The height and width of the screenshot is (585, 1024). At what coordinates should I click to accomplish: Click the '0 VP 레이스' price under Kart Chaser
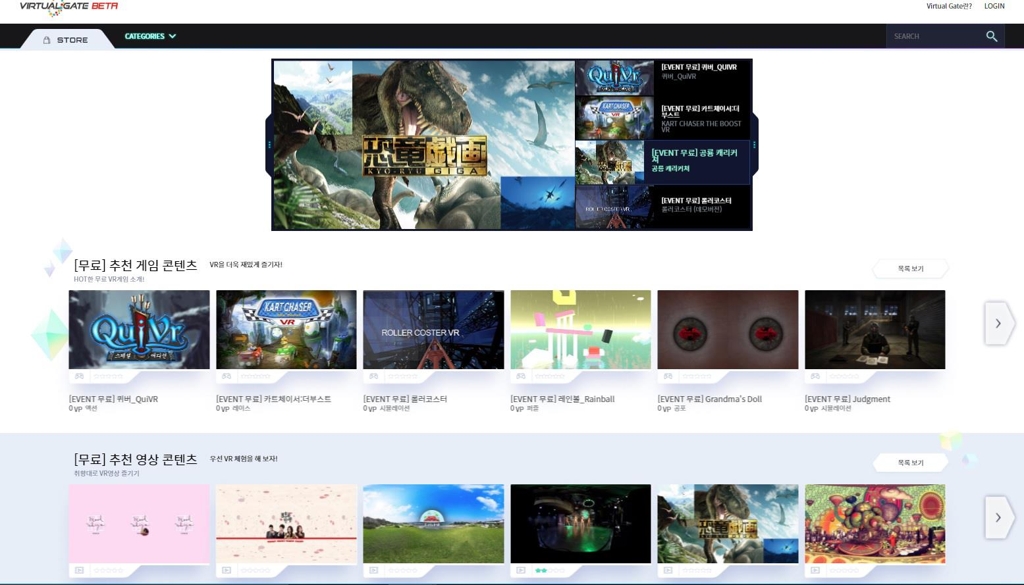pos(233,409)
